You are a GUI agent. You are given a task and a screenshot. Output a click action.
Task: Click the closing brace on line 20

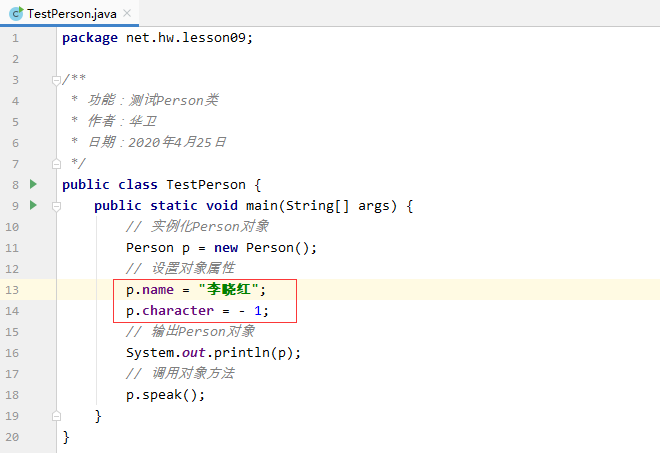[66, 437]
